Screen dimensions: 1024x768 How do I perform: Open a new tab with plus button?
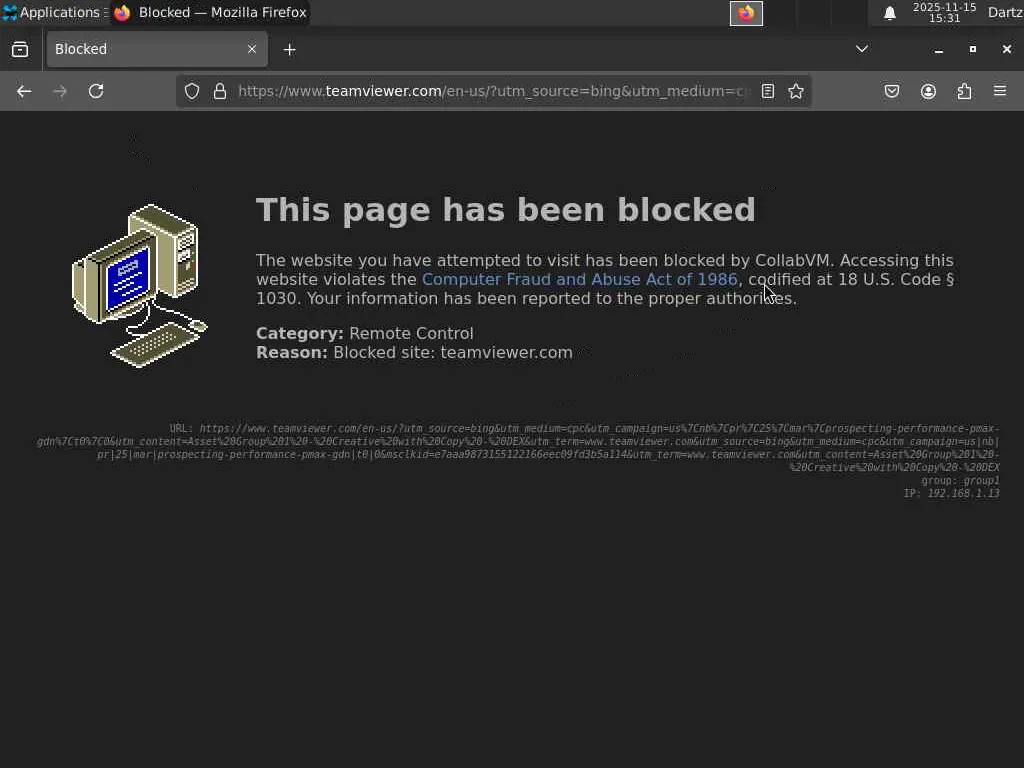[289, 50]
